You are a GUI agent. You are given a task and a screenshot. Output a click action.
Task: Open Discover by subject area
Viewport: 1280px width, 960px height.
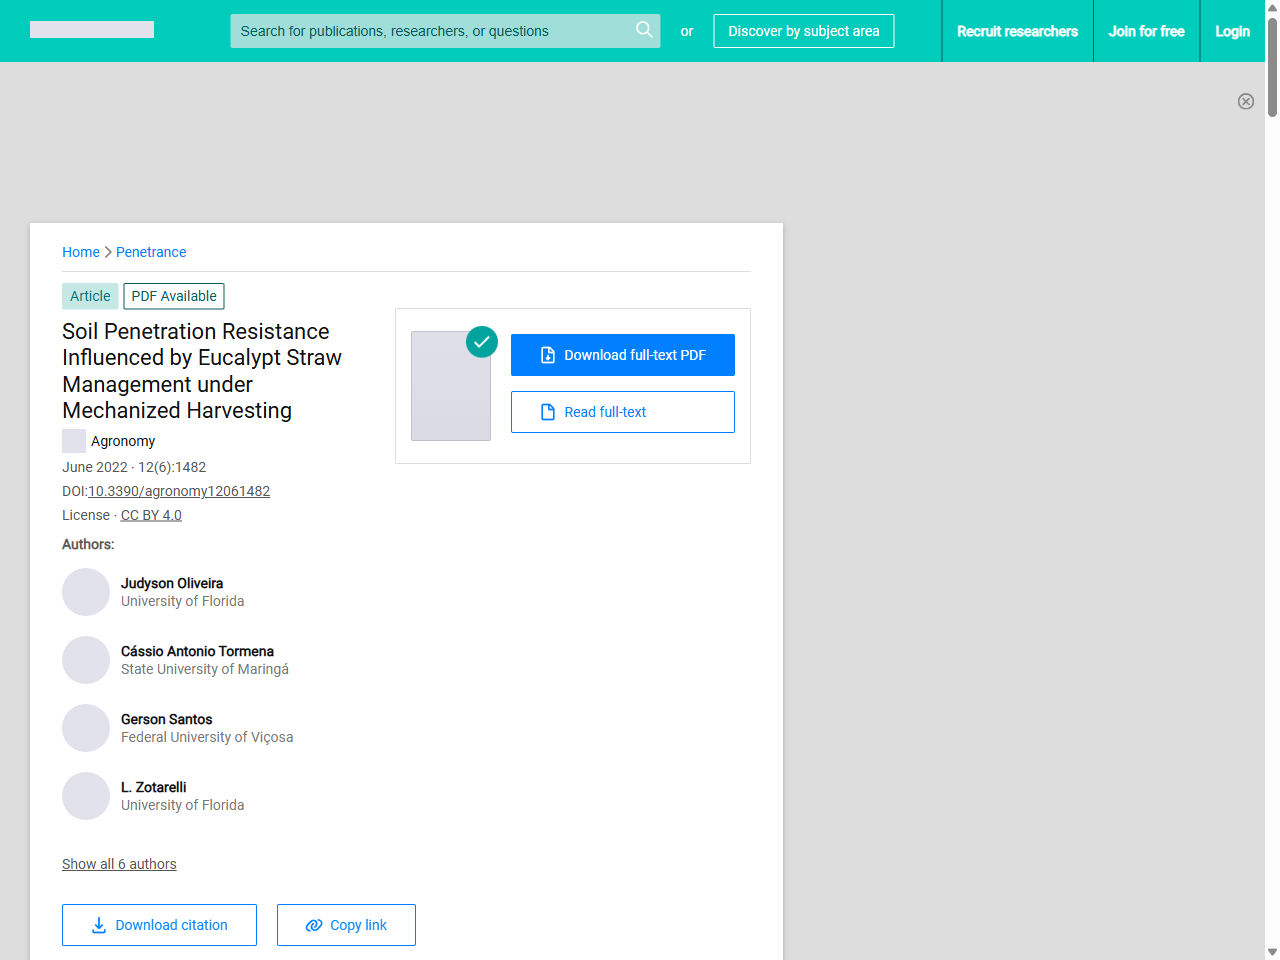click(803, 31)
